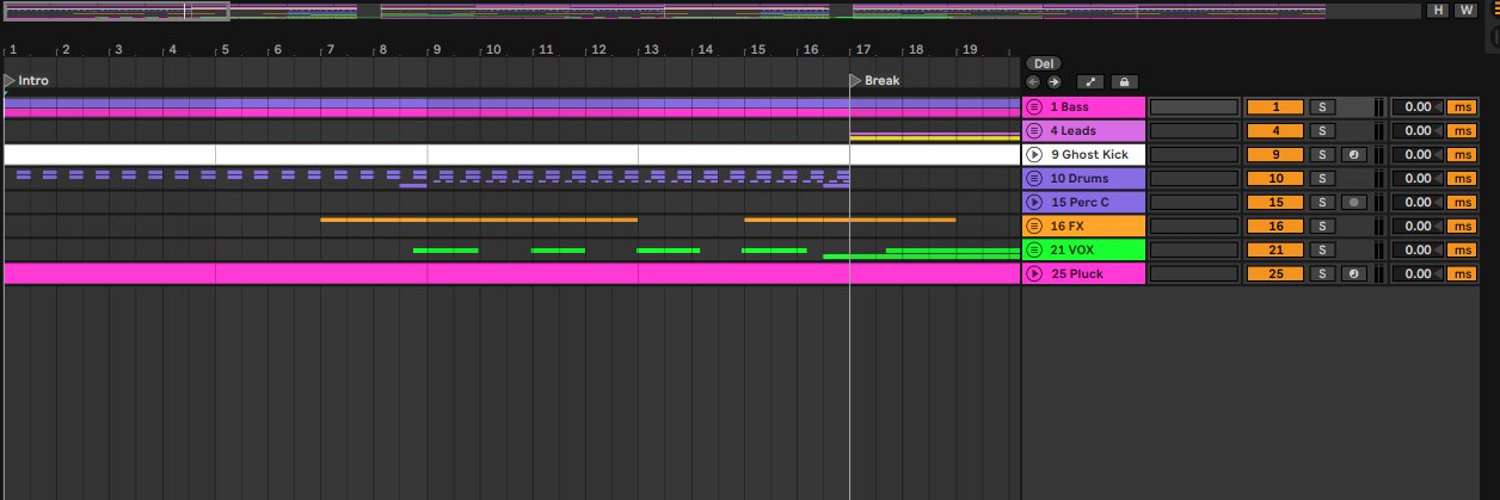Click the 15 Perc C track delay 0.00 field
The height and width of the screenshot is (500, 1500).
coord(1418,202)
